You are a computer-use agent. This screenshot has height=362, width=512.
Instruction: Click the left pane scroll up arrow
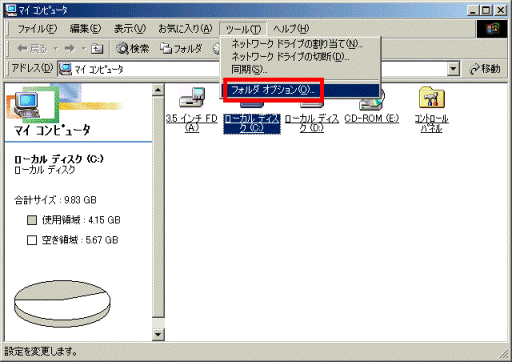158,90
